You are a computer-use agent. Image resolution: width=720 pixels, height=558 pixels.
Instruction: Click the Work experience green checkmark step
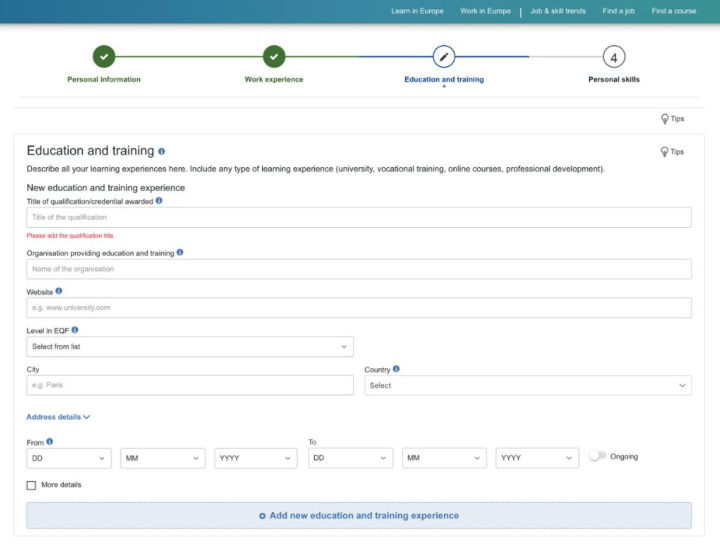coord(274,57)
